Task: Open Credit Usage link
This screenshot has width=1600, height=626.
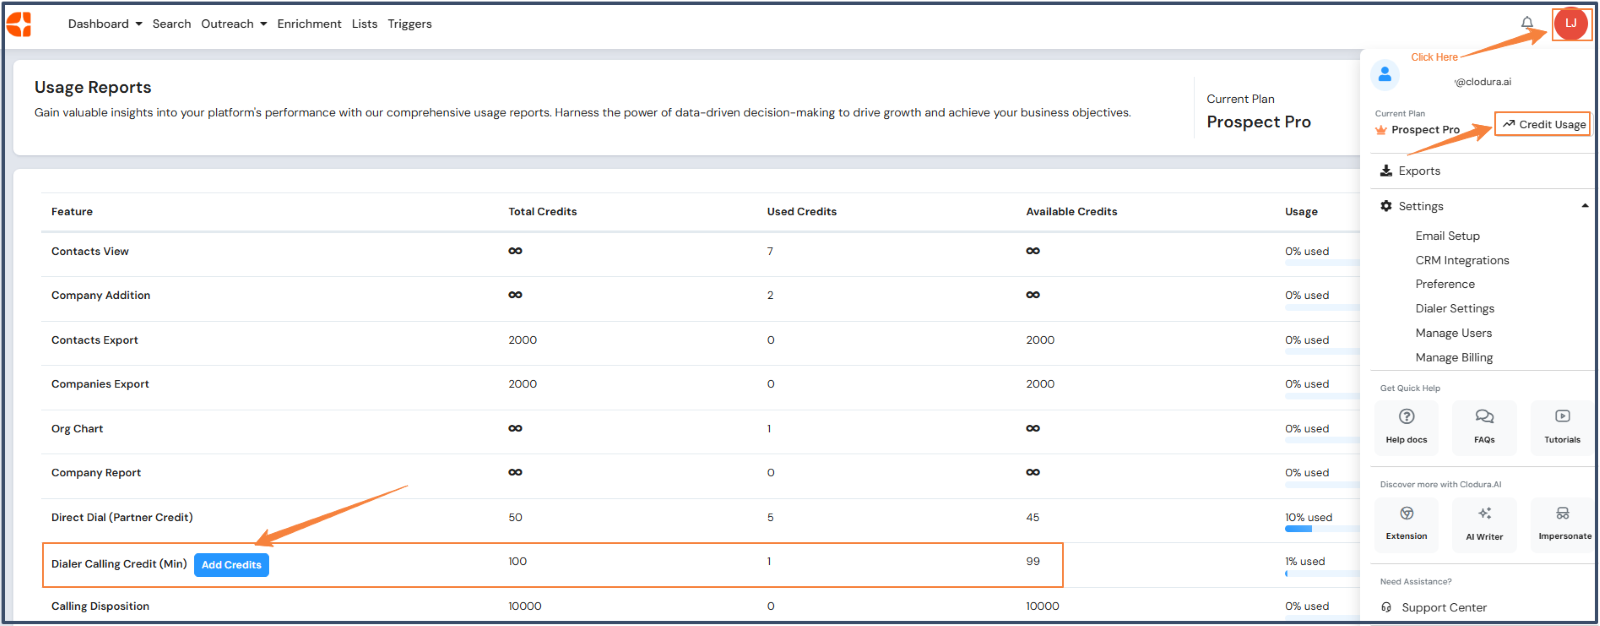Action: click(1543, 124)
